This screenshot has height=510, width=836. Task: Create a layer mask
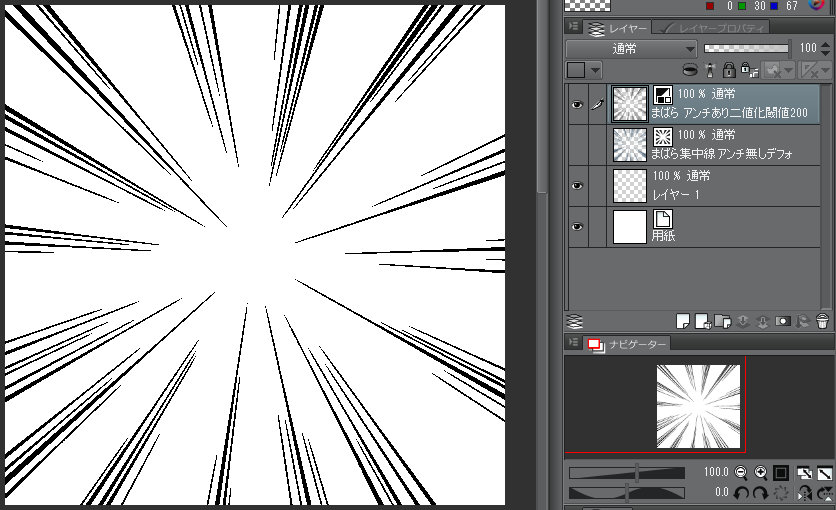(x=783, y=321)
